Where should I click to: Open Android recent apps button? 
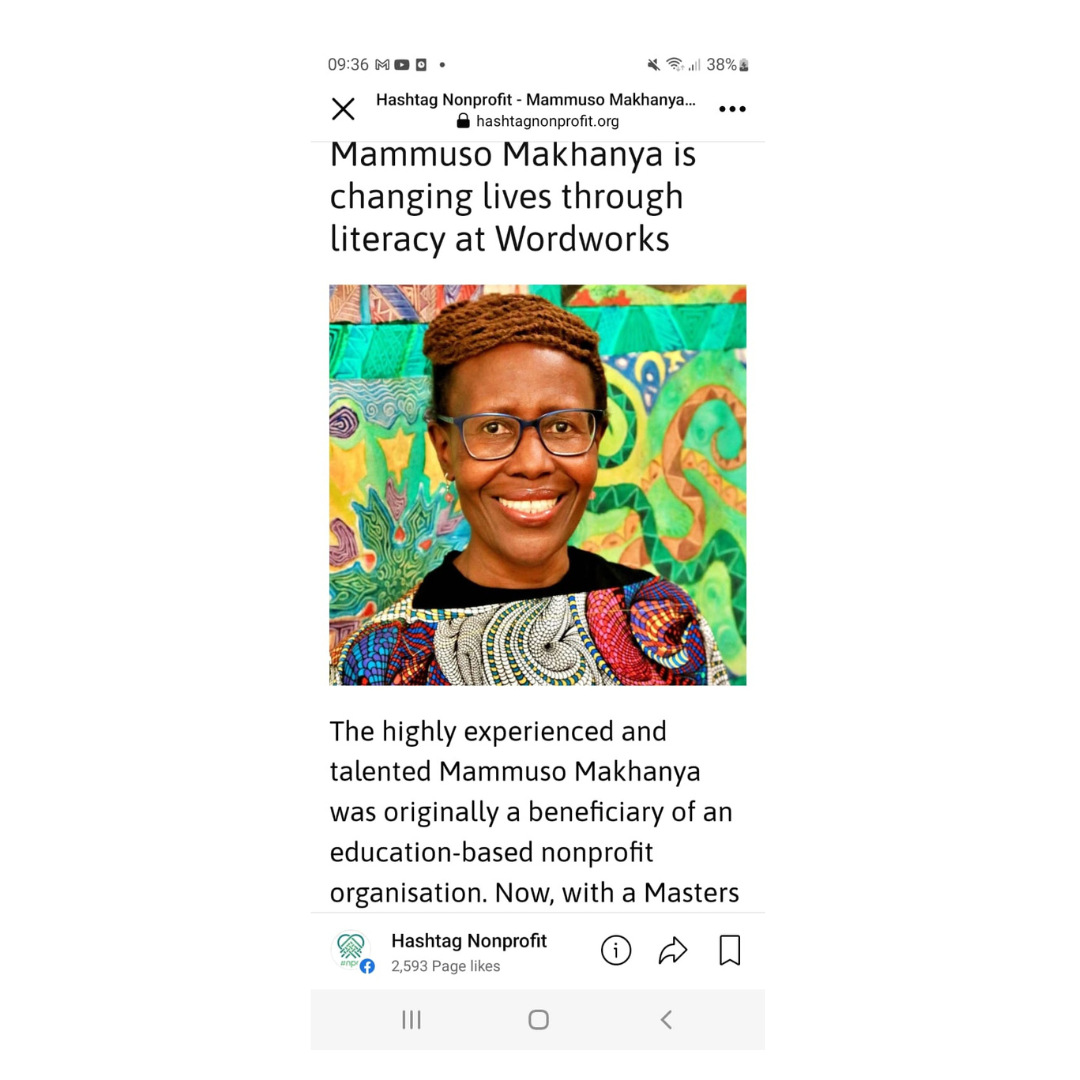411,1019
